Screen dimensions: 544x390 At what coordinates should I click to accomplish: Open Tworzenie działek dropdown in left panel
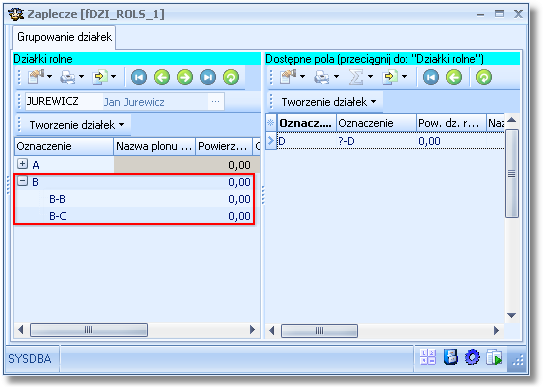(x=77, y=125)
